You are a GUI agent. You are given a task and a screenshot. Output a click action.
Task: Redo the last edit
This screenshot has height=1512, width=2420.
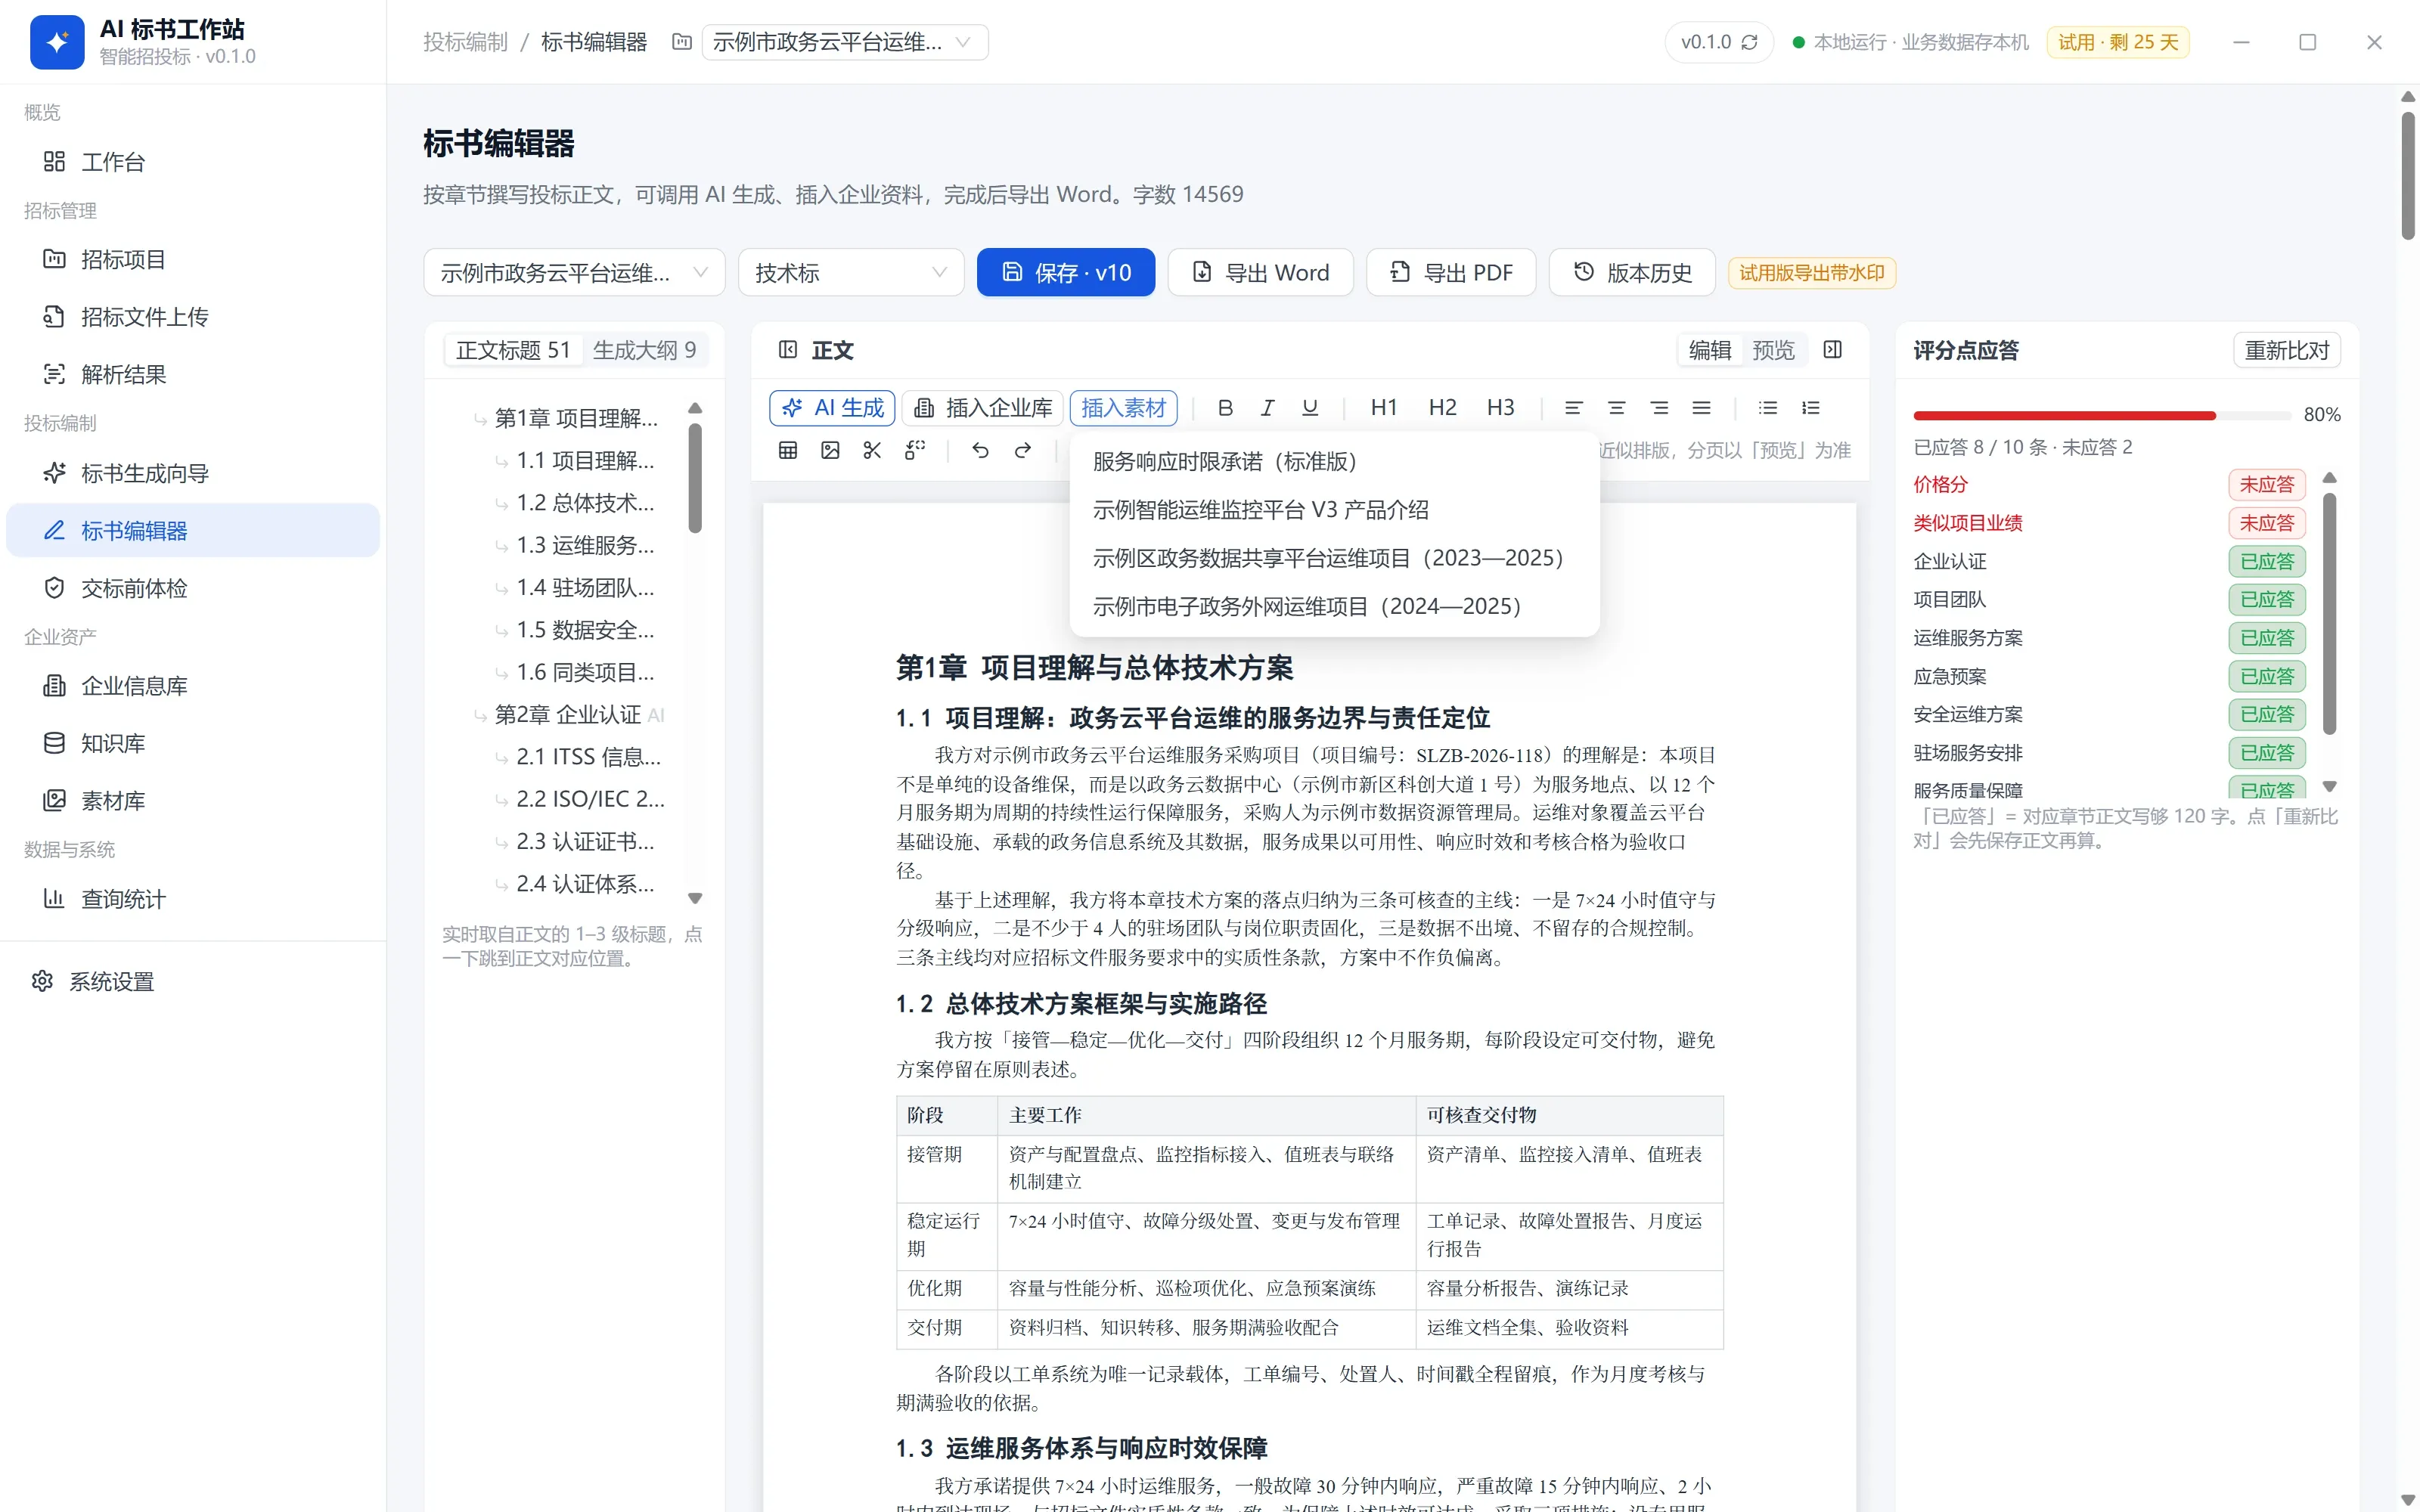point(1022,450)
